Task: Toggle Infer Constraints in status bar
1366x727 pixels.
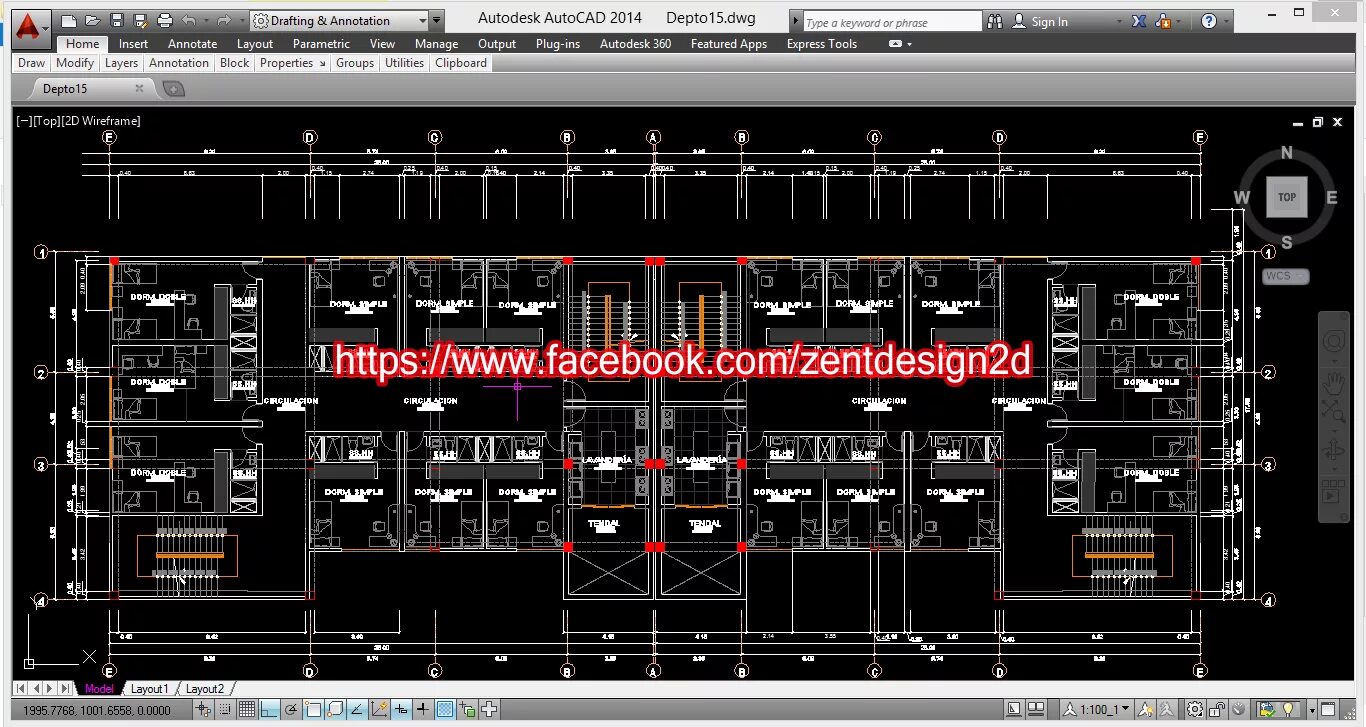Action: coord(203,710)
